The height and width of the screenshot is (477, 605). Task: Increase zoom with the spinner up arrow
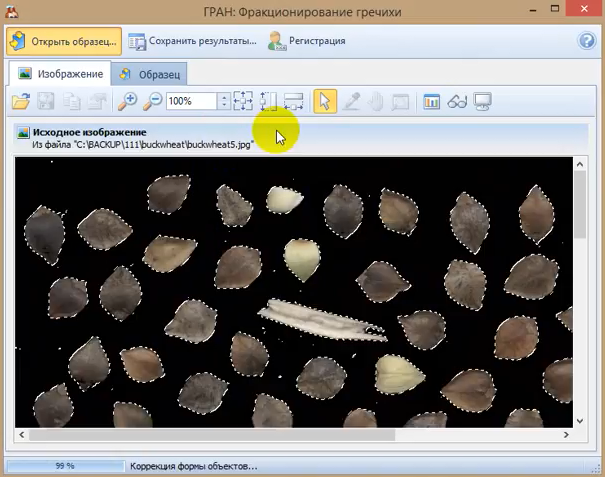pos(224,97)
